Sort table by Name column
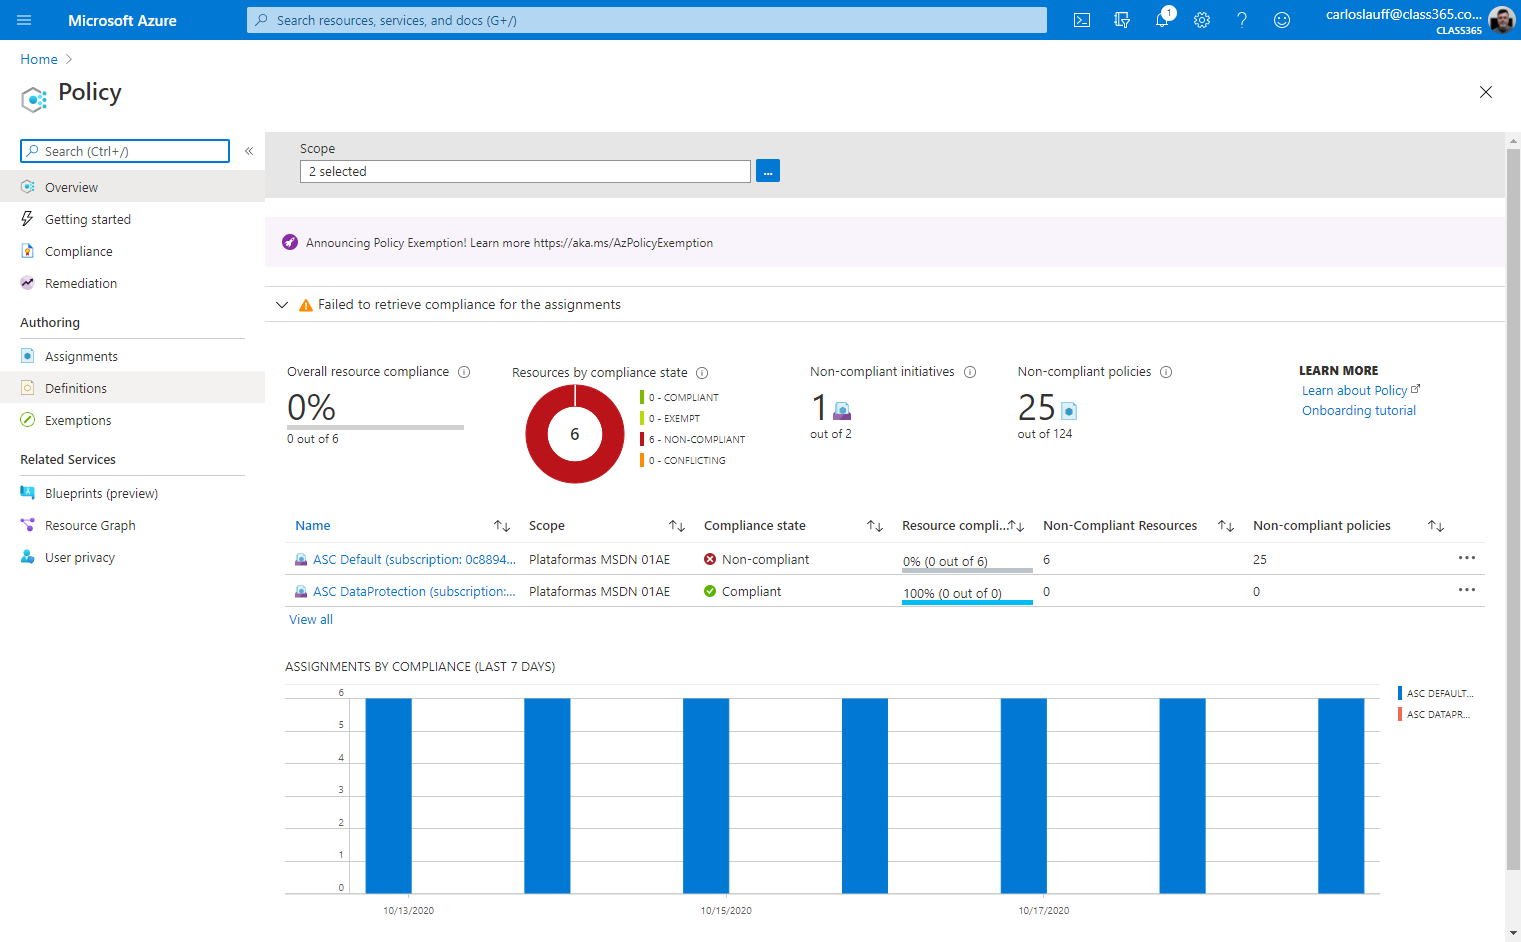 (502, 526)
